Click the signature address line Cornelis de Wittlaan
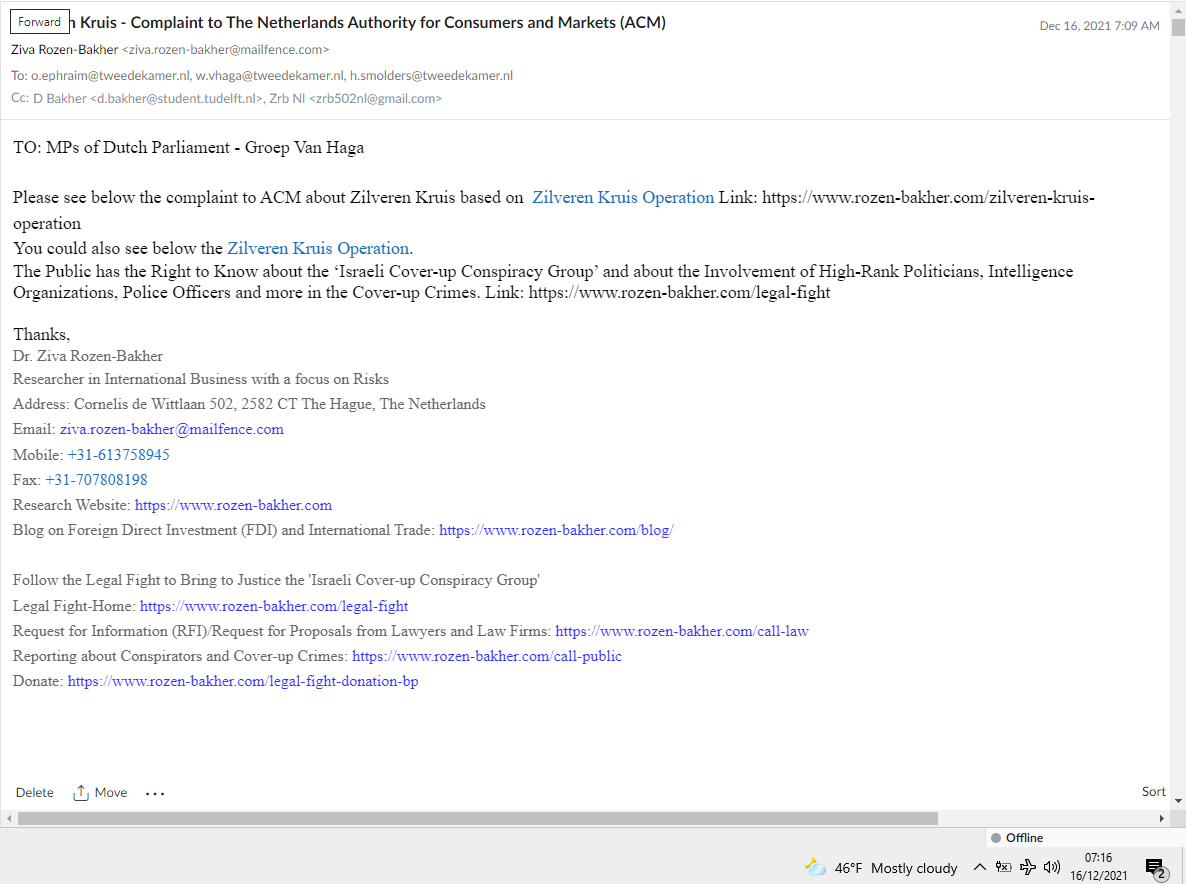The image size is (1186, 884). 249,405
